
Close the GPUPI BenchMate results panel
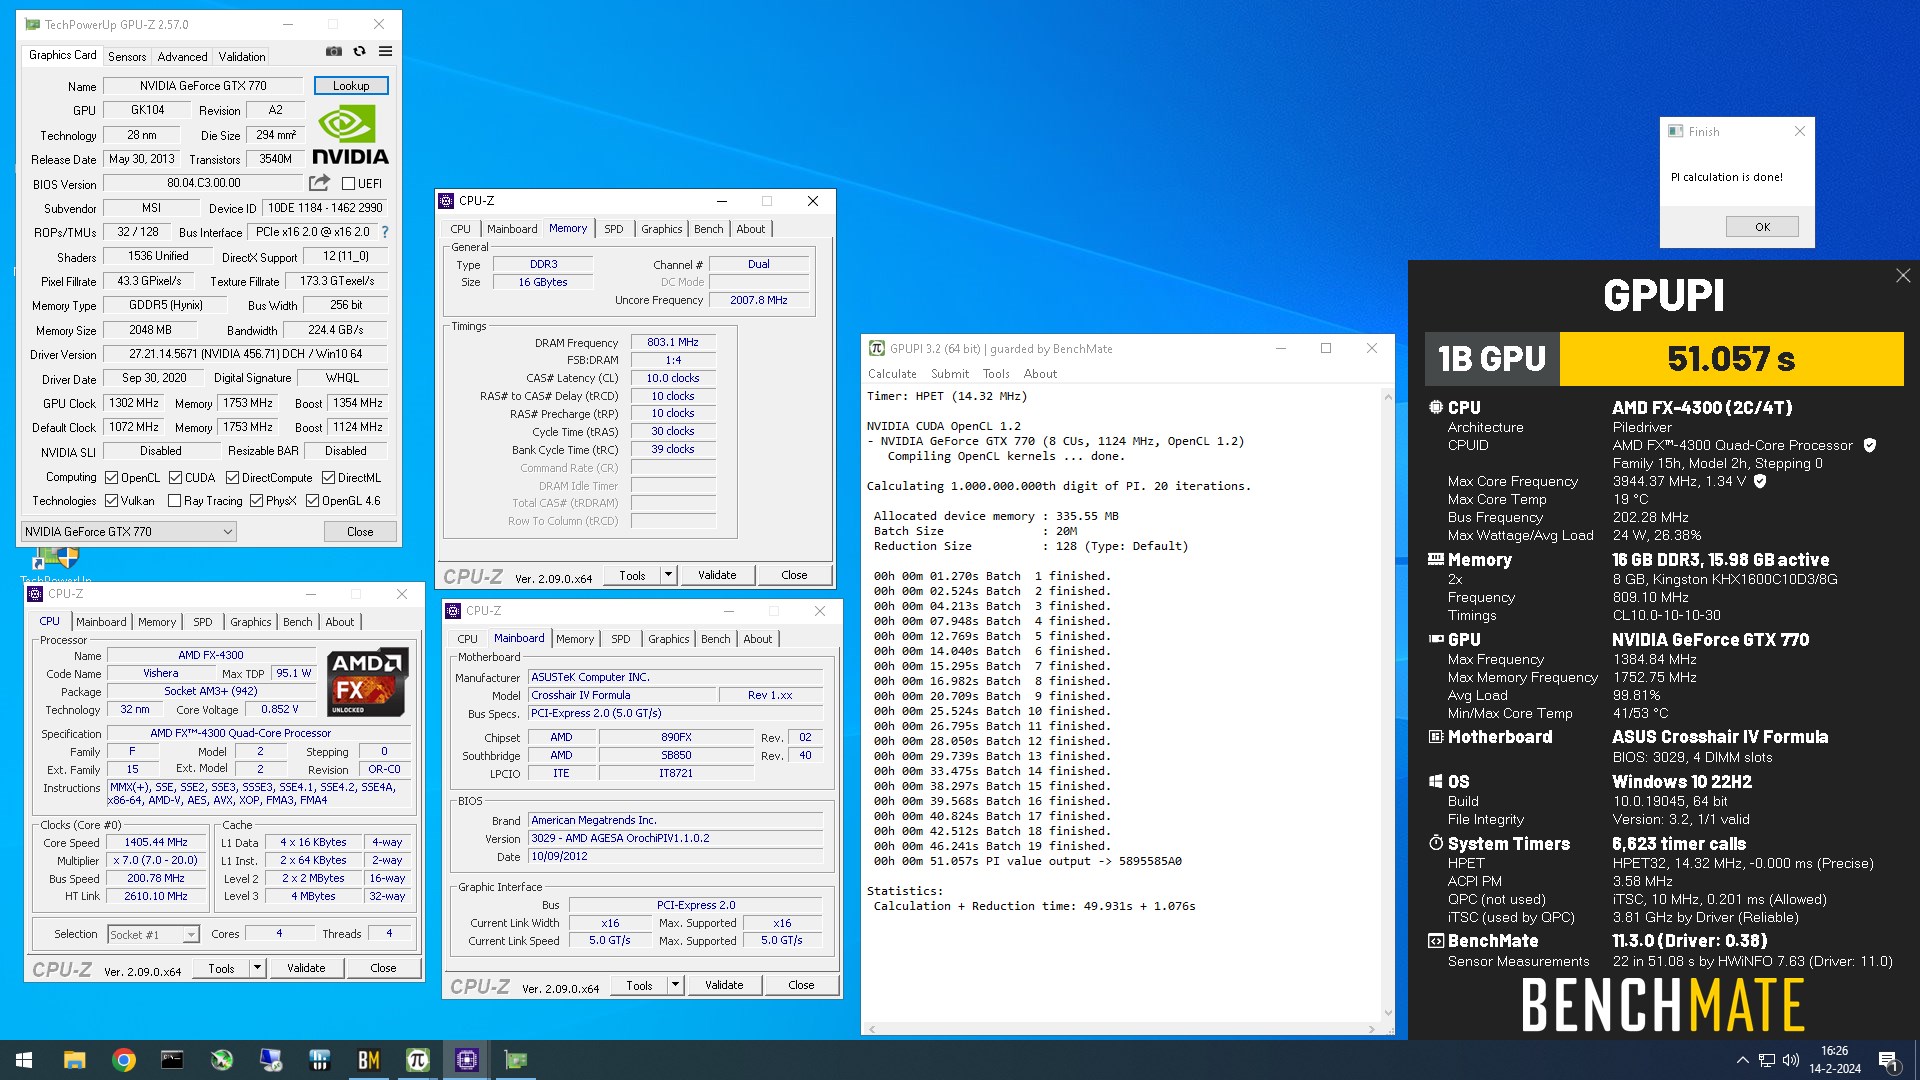(1902, 276)
